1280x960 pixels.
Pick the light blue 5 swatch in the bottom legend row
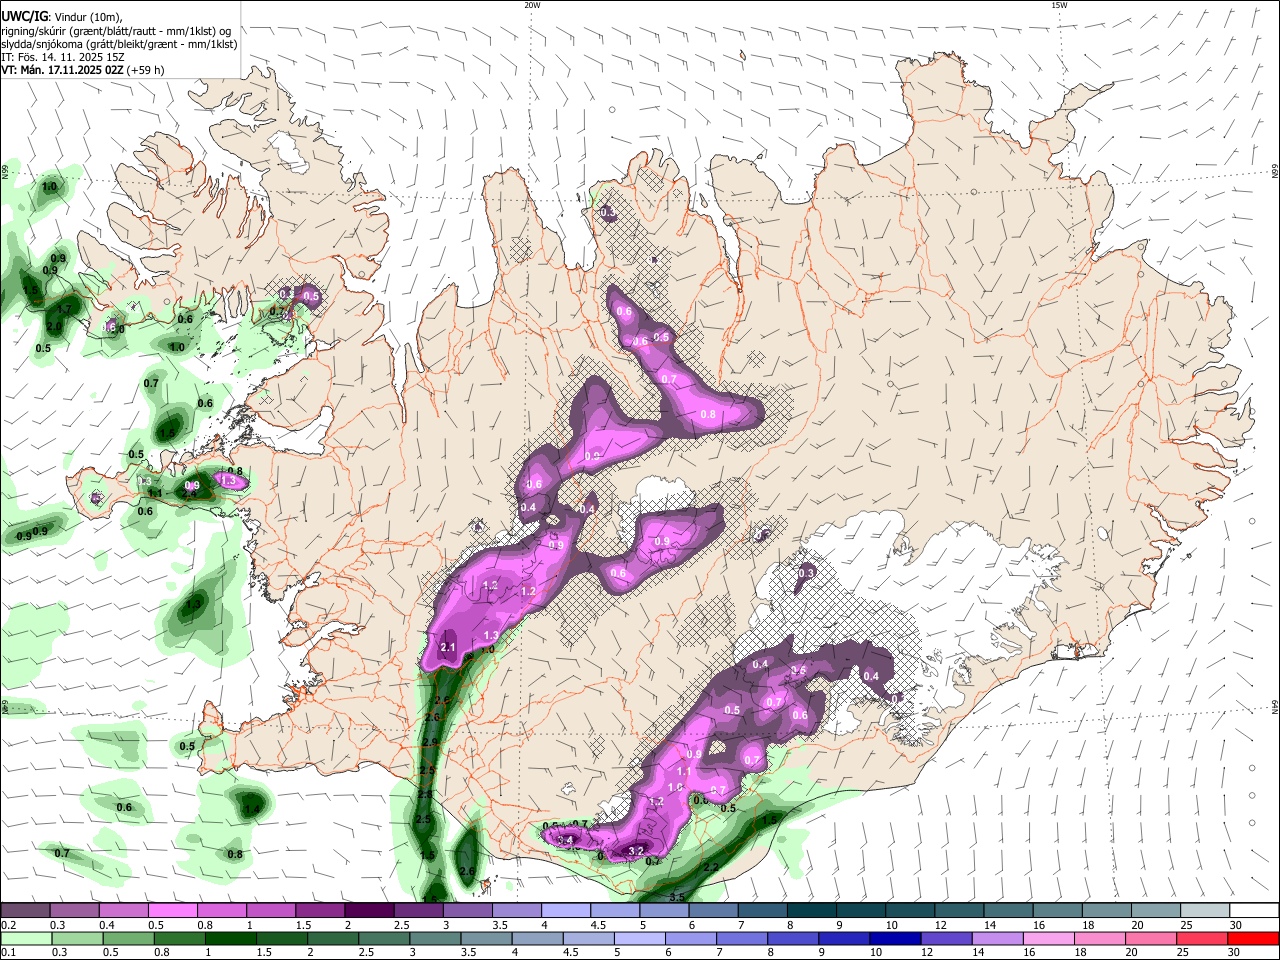coord(639,938)
